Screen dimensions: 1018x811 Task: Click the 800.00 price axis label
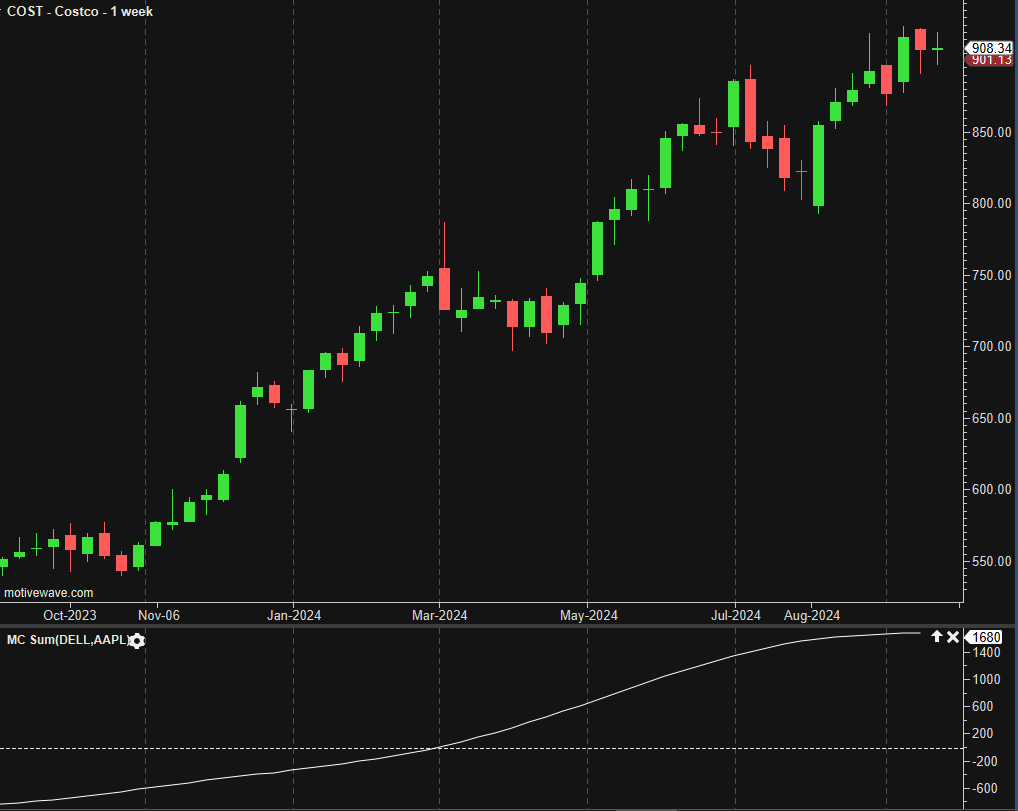click(x=991, y=204)
